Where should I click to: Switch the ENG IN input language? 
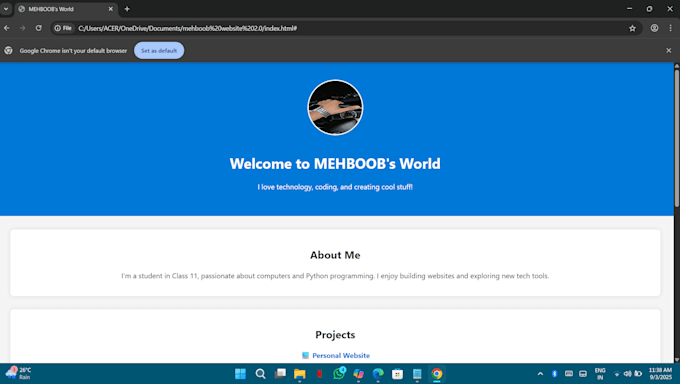tap(600, 374)
